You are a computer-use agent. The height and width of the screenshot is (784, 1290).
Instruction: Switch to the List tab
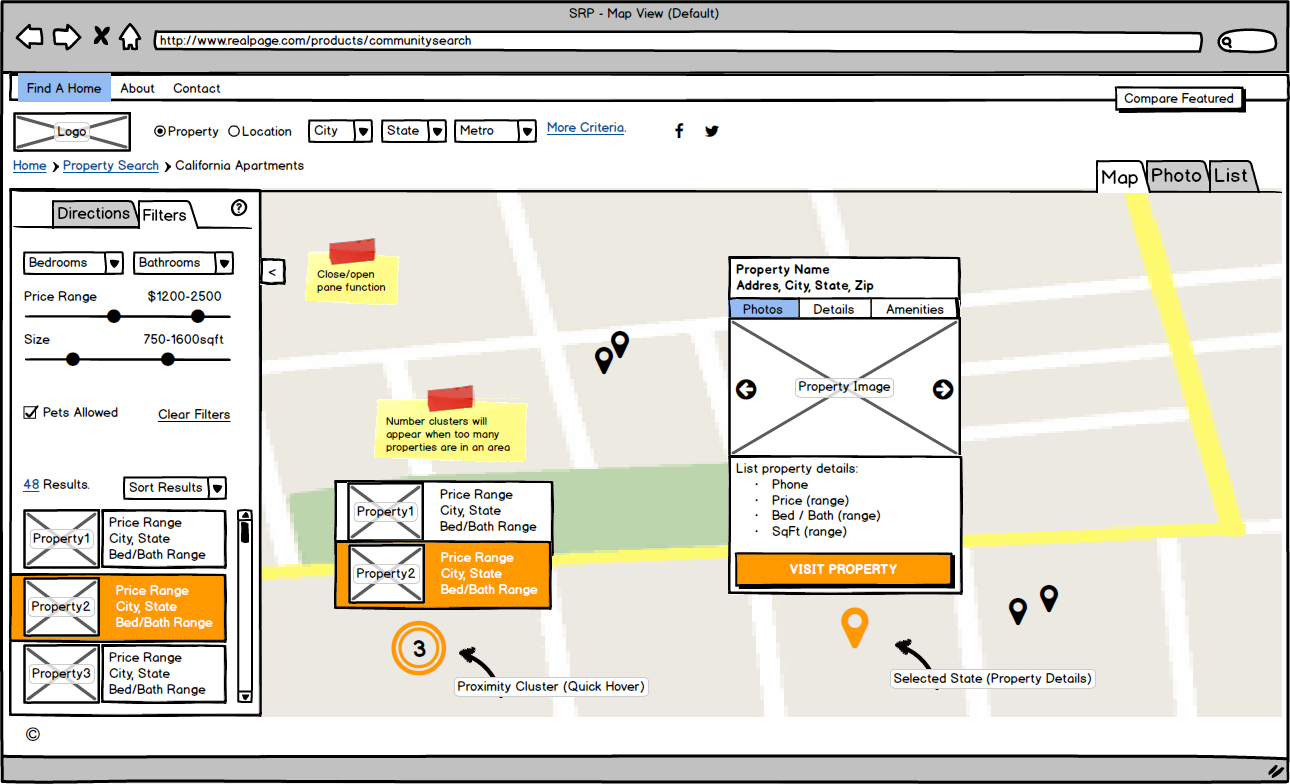(1232, 175)
